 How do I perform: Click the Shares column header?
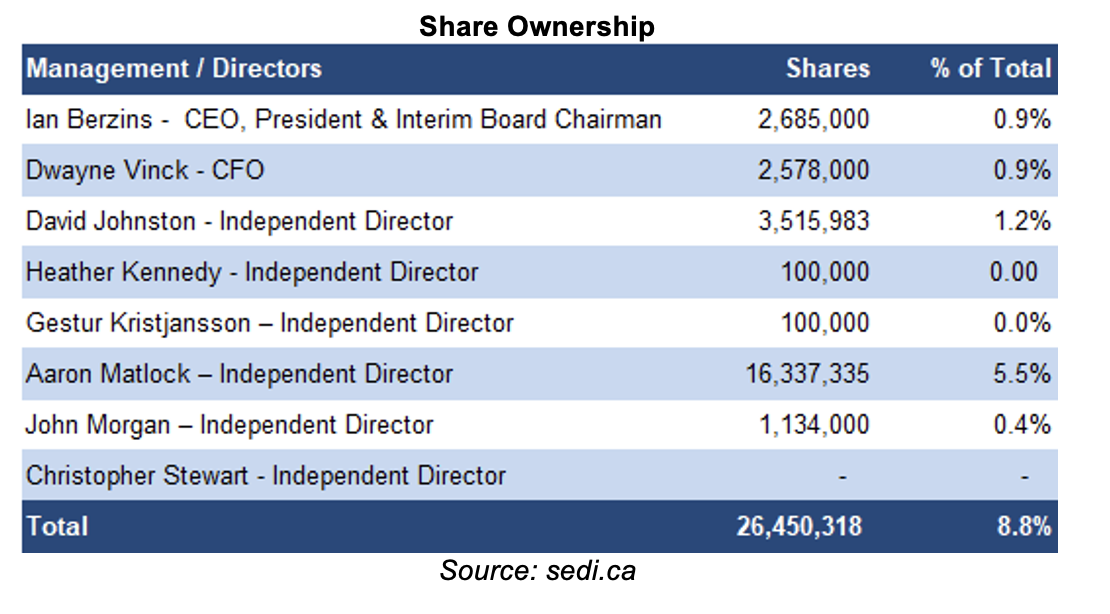[828, 68]
